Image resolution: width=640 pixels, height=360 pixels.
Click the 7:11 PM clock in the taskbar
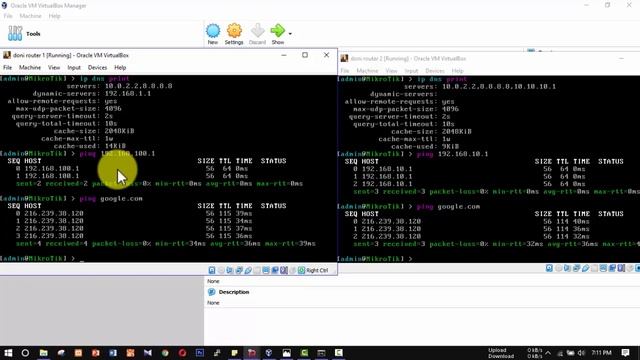(601, 353)
